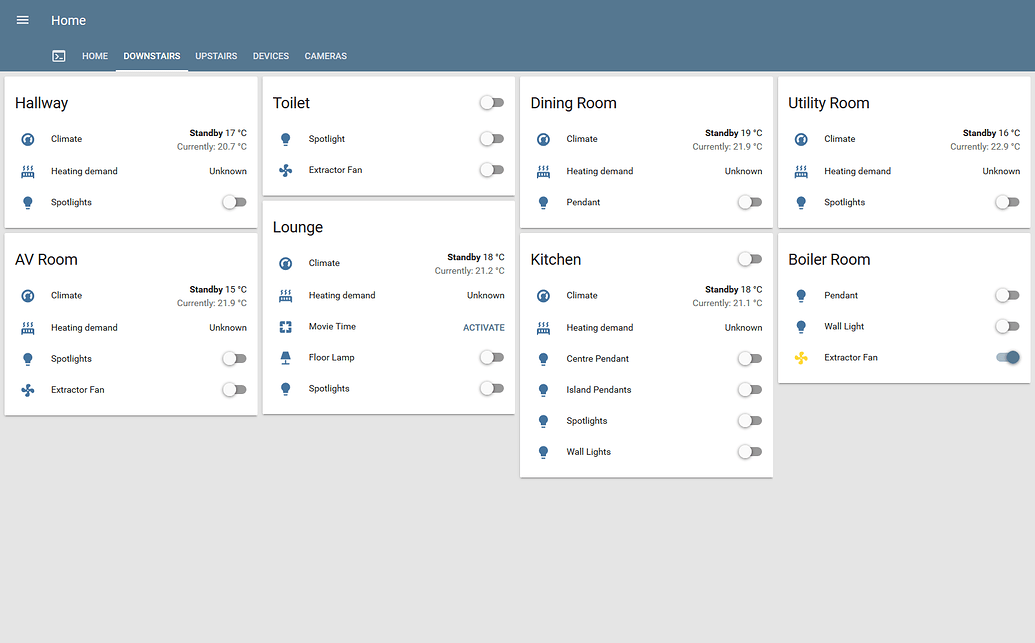Click the Heating demand radiator icon in Lounge
This screenshot has width=1035, height=643.
(x=284, y=295)
